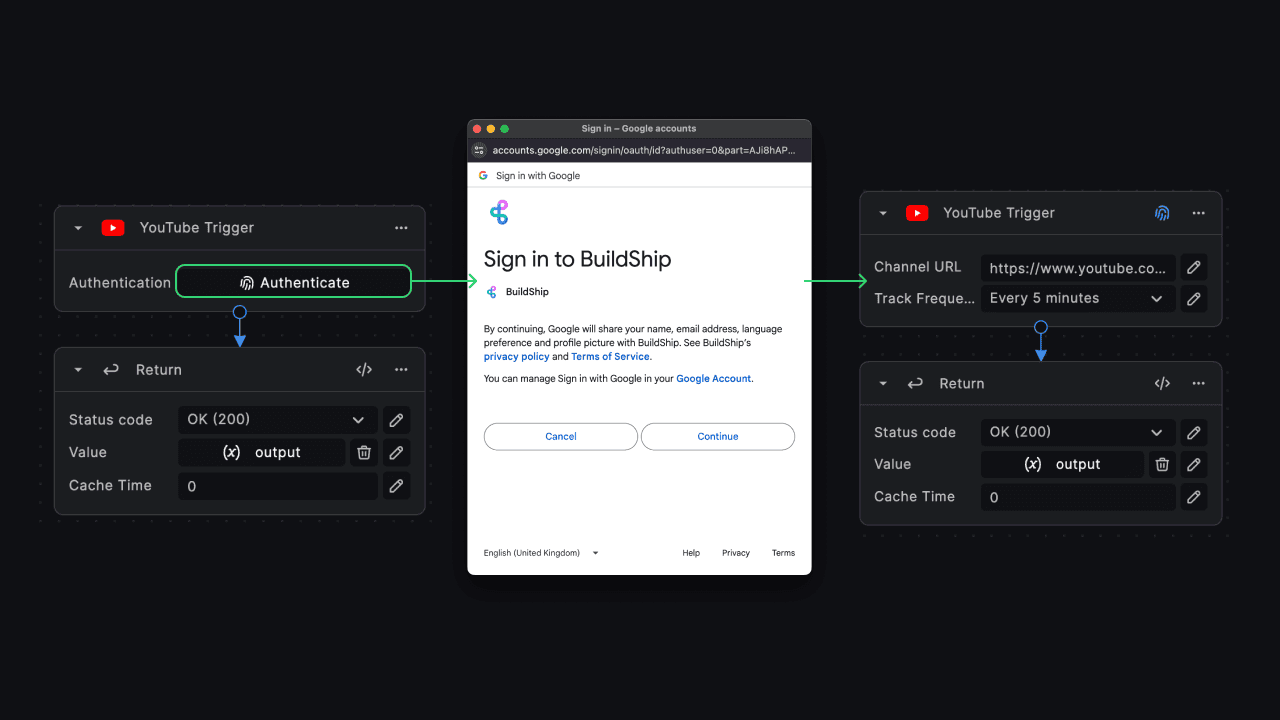
Task: Collapse the left Return node
Action: pyautogui.click(x=78, y=370)
